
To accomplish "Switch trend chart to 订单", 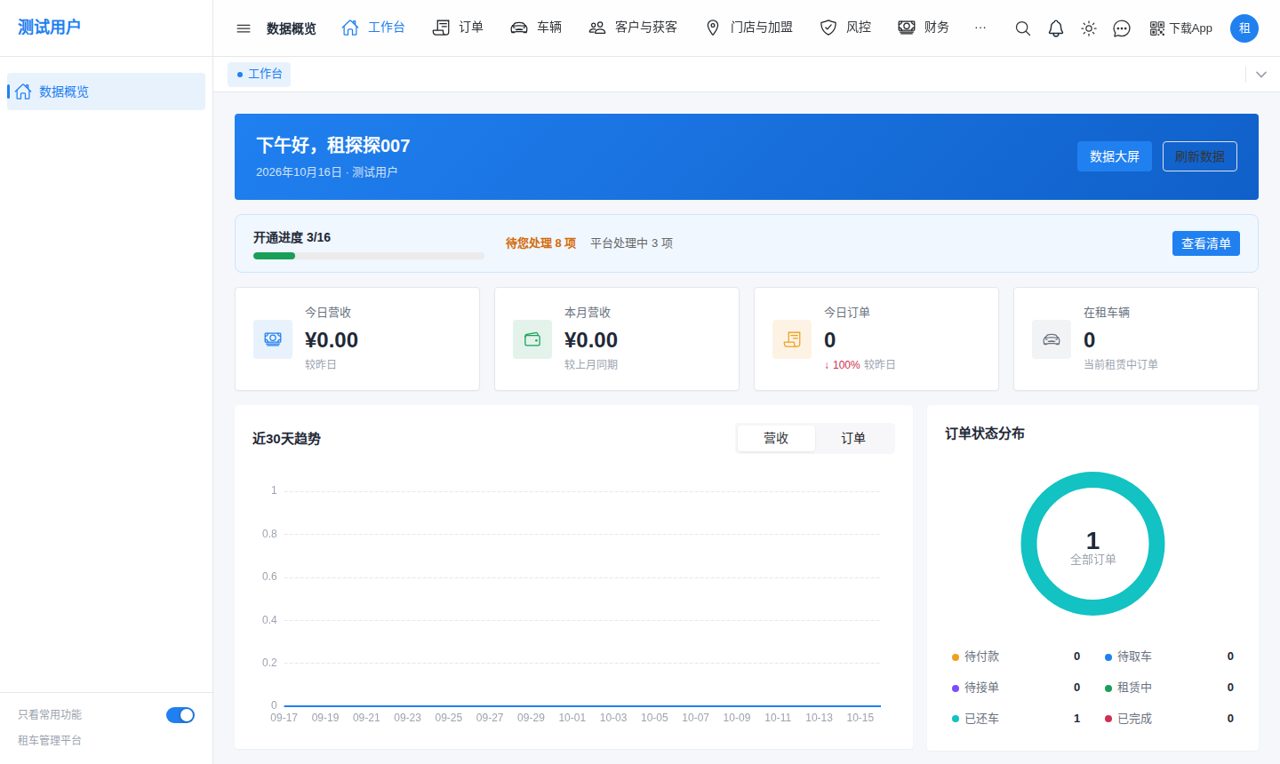I will tap(853, 438).
